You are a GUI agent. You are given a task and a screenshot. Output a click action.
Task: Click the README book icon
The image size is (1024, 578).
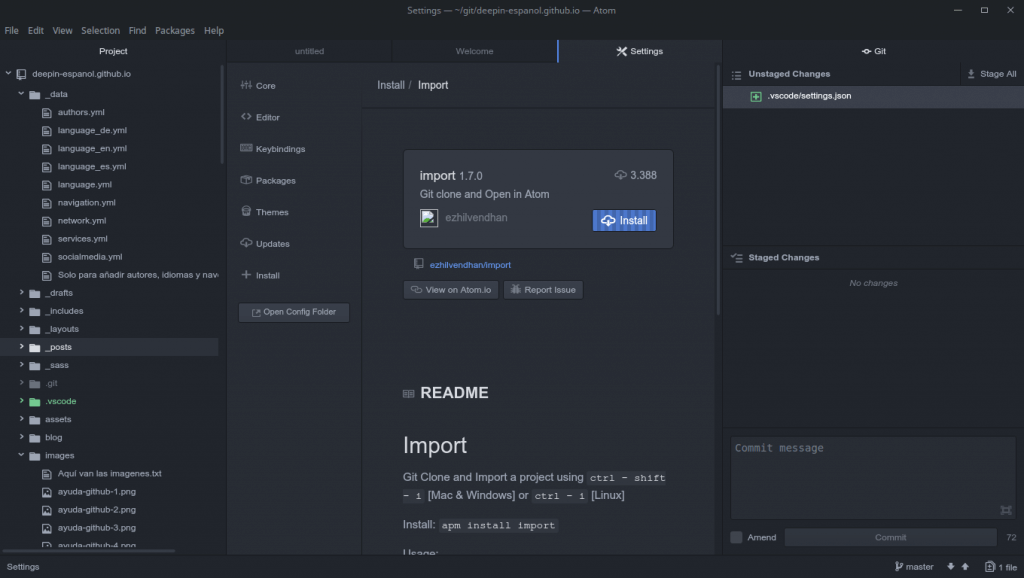(x=409, y=393)
